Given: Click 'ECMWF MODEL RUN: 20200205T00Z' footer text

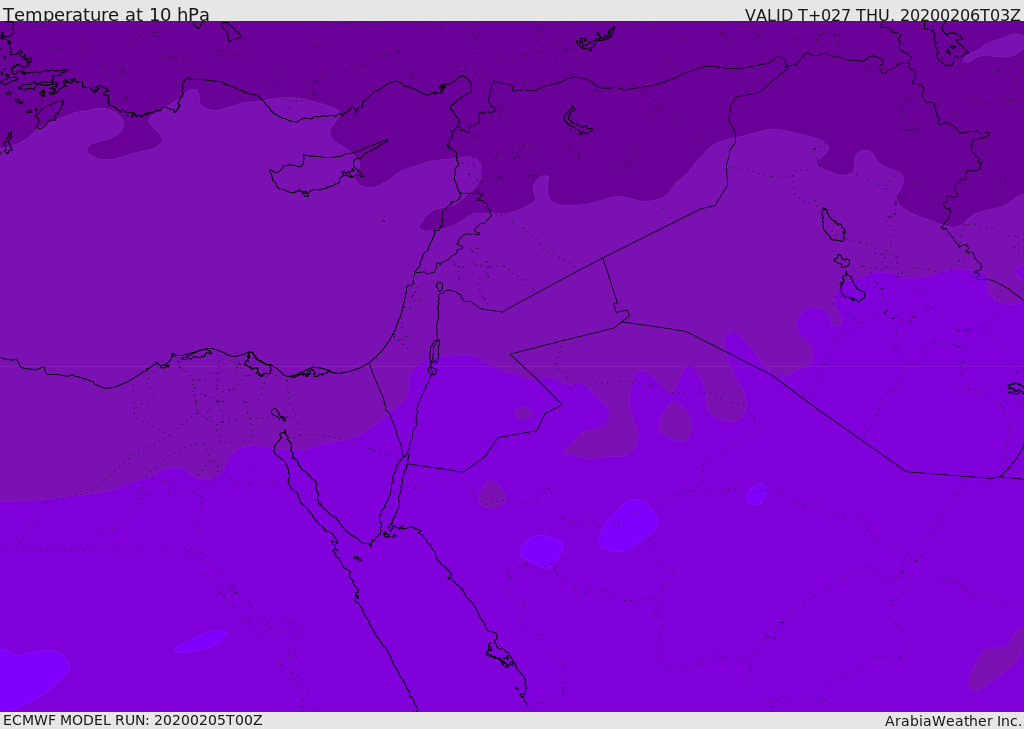Looking at the screenshot, I should coord(133,720).
